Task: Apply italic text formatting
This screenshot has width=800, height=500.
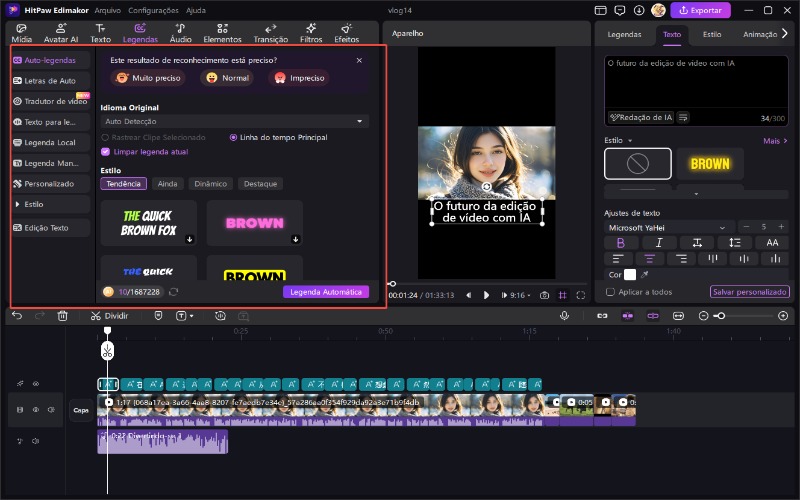Action: click(x=658, y=243)
